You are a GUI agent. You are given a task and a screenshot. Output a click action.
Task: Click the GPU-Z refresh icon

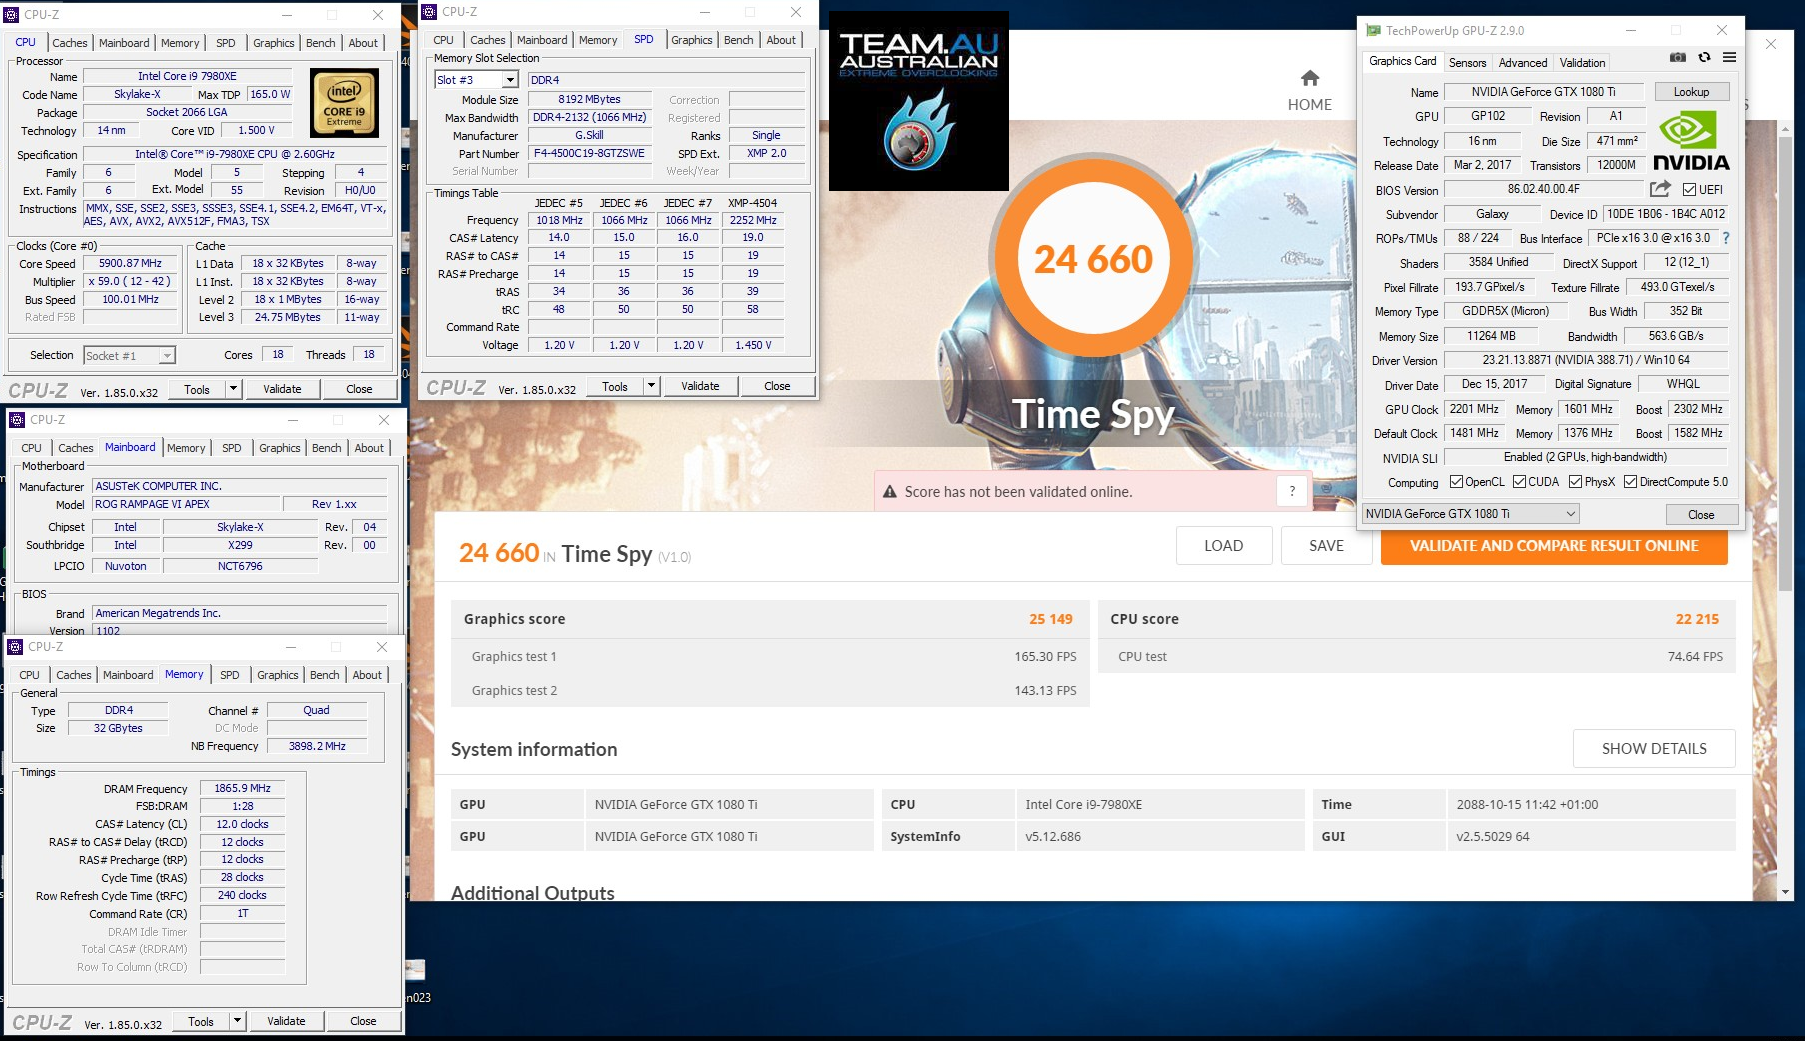pos(1704,58)
